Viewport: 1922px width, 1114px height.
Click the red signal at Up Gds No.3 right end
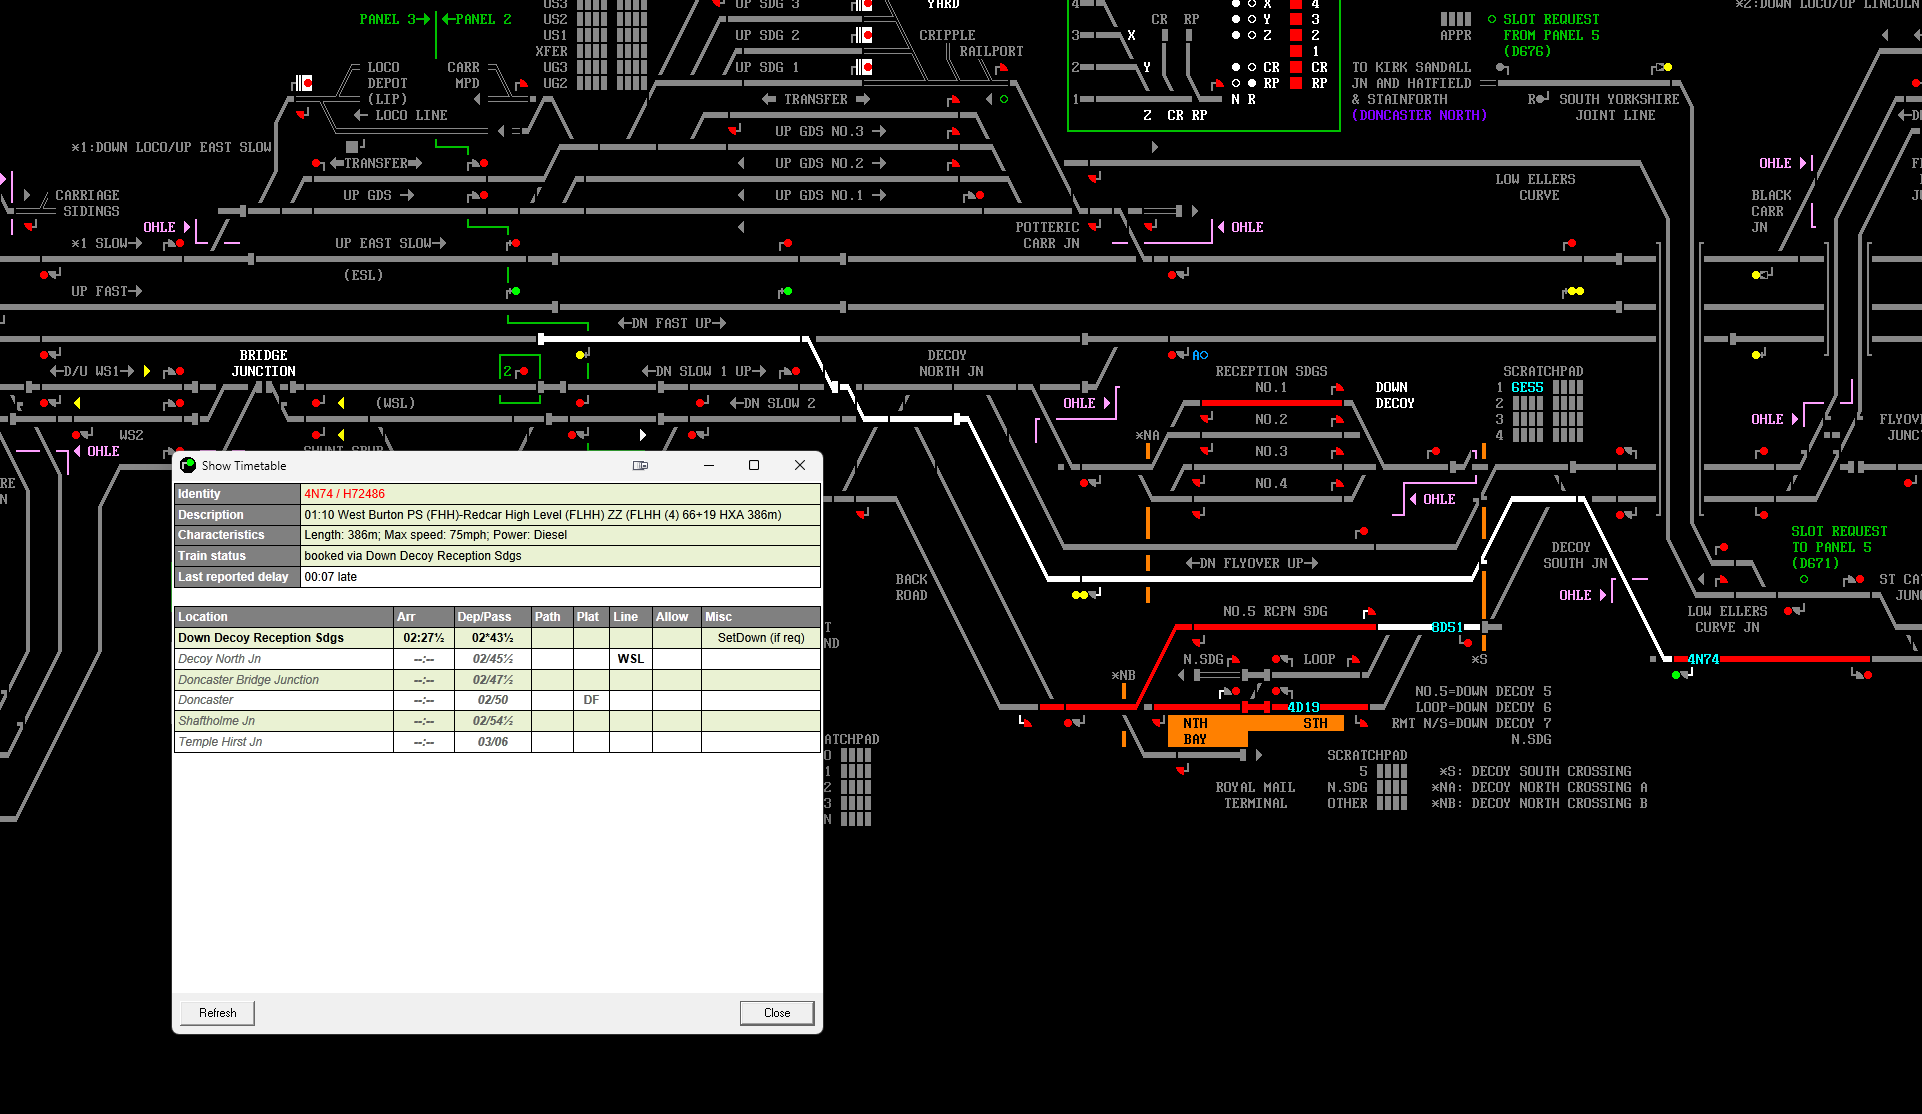tap(954, 132)
